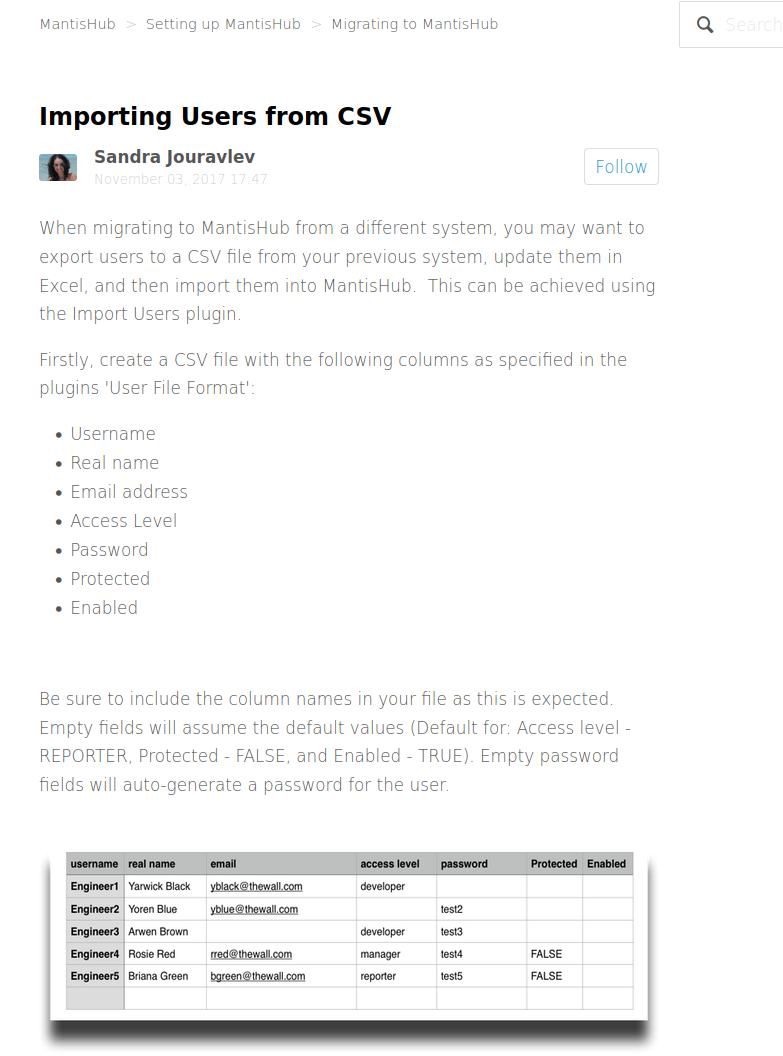783x1056 pixels.
Task: Click bgreen@thewall.com email in the table
Action: click(257, 977)
